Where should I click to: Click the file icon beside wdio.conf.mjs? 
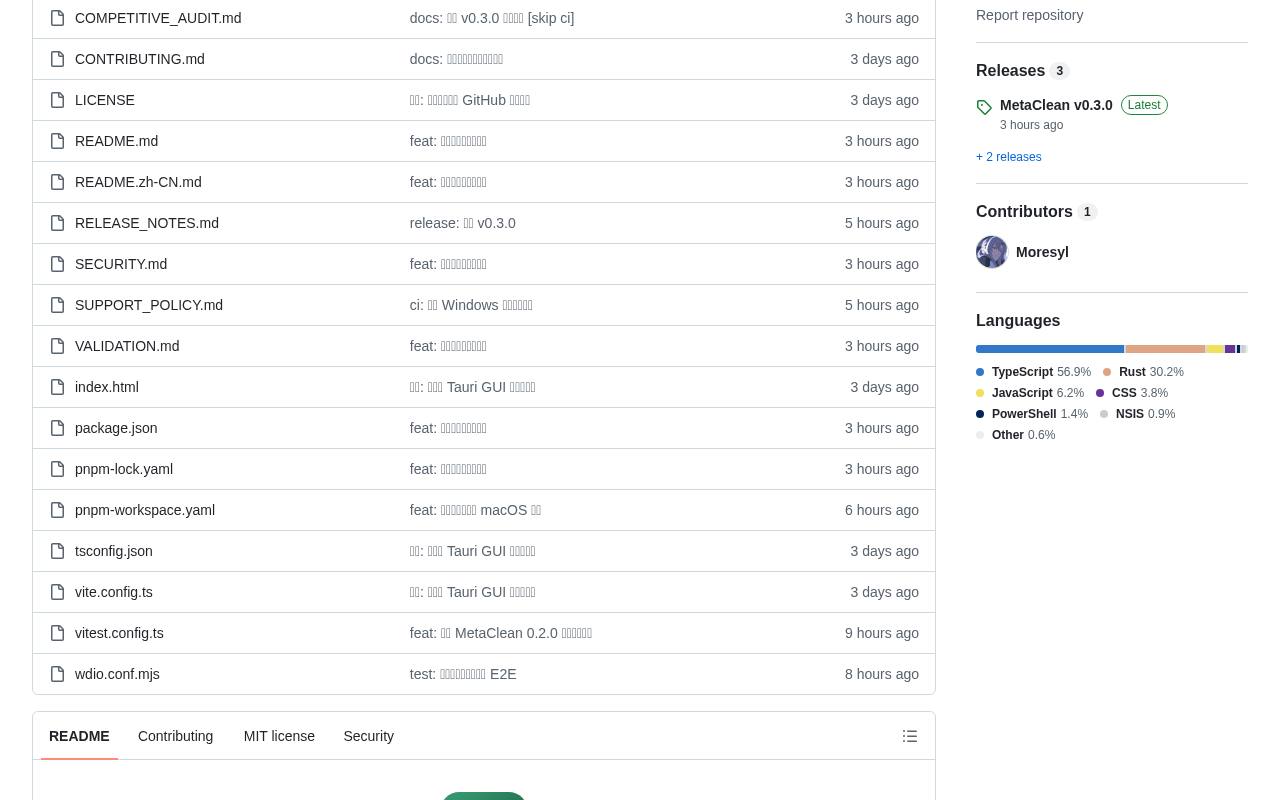click(57, 674)
